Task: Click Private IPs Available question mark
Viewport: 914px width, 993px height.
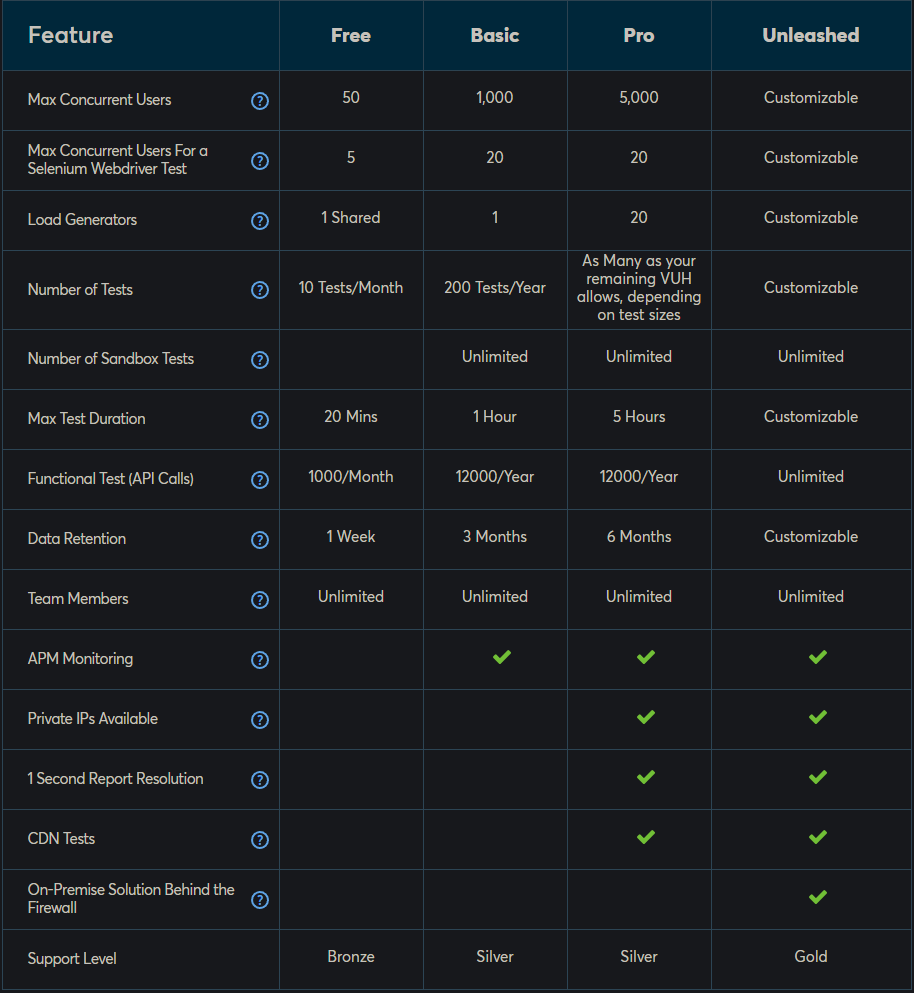Action: click(x=260, y=720)
